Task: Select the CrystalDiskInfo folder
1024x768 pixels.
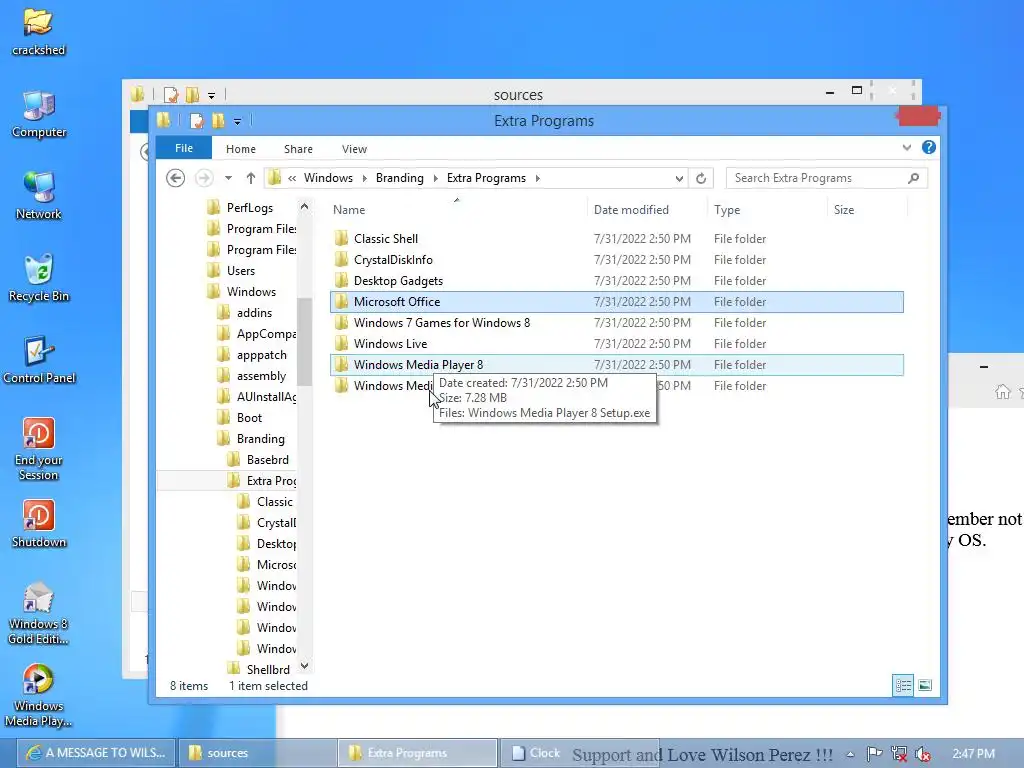Action: pyautogui.click(x=616, y=260)
